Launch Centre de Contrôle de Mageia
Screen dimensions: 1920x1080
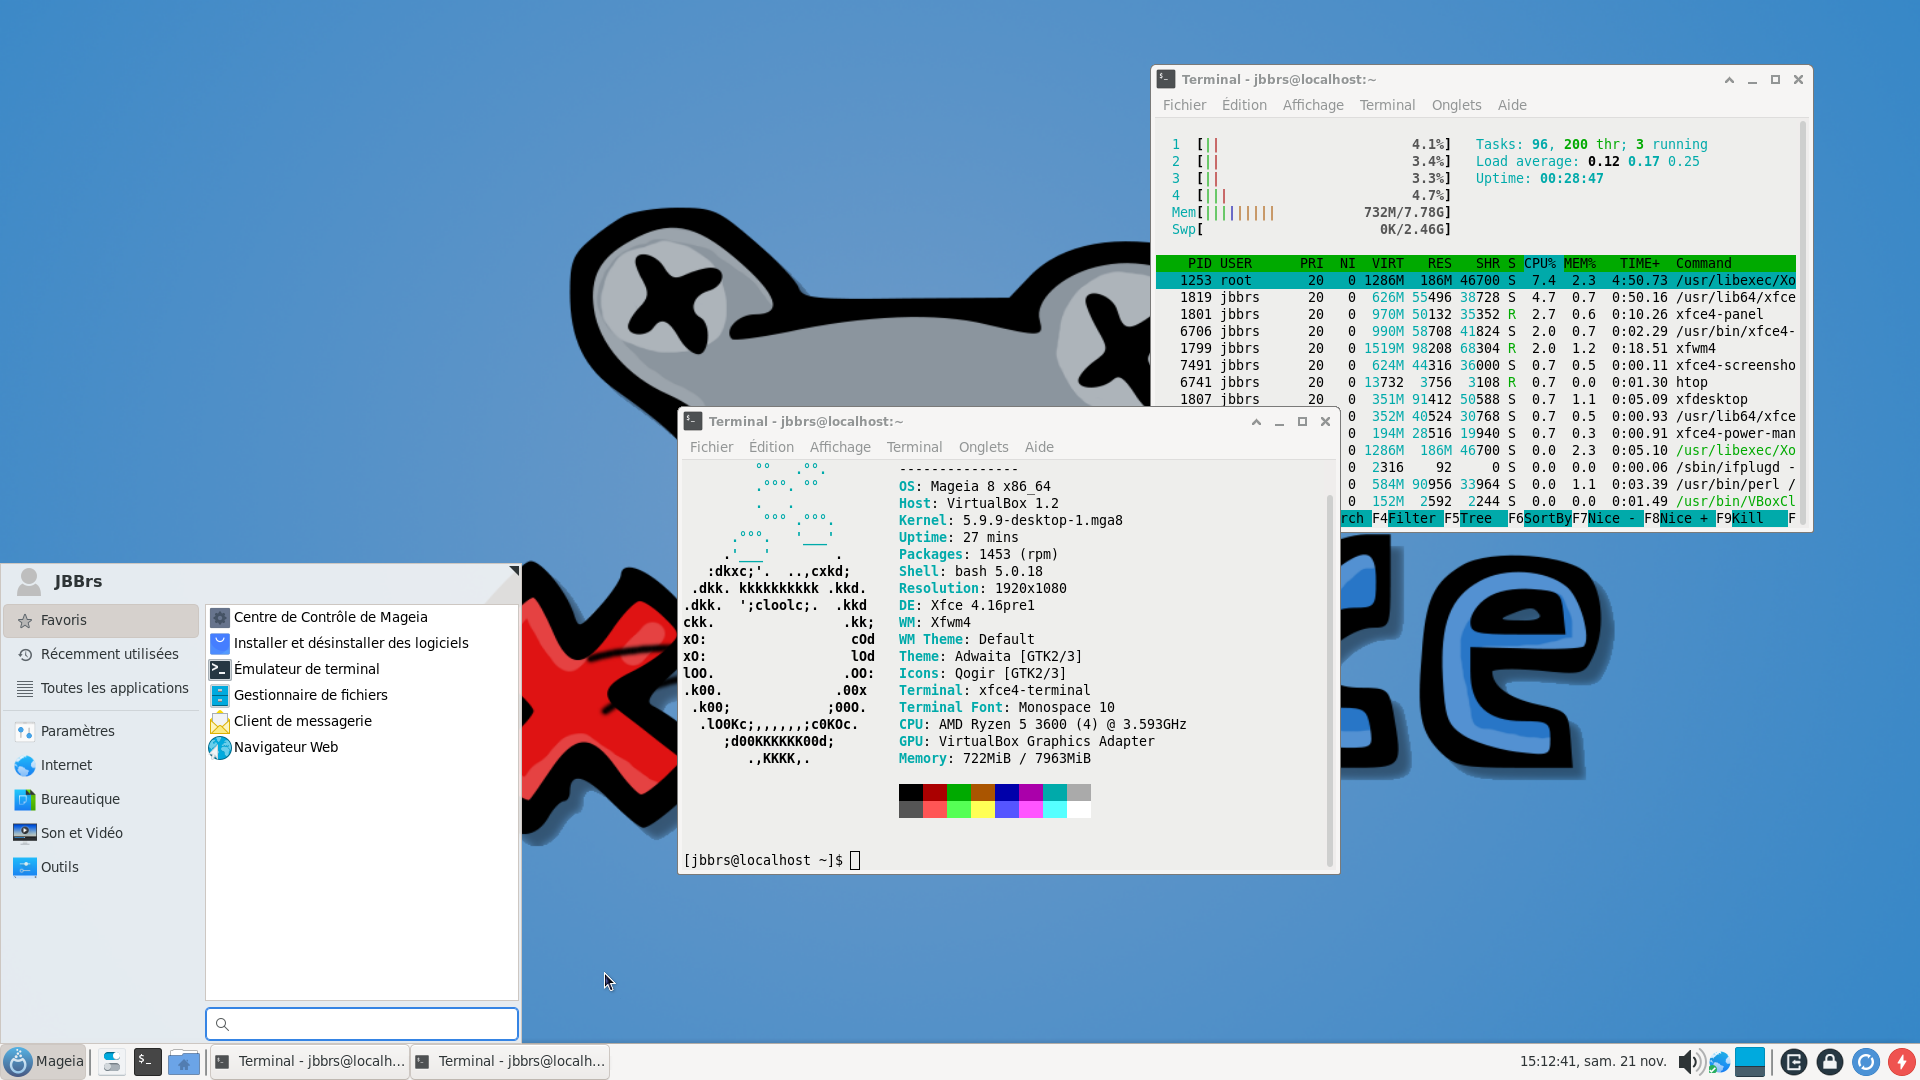pos(362,617)
